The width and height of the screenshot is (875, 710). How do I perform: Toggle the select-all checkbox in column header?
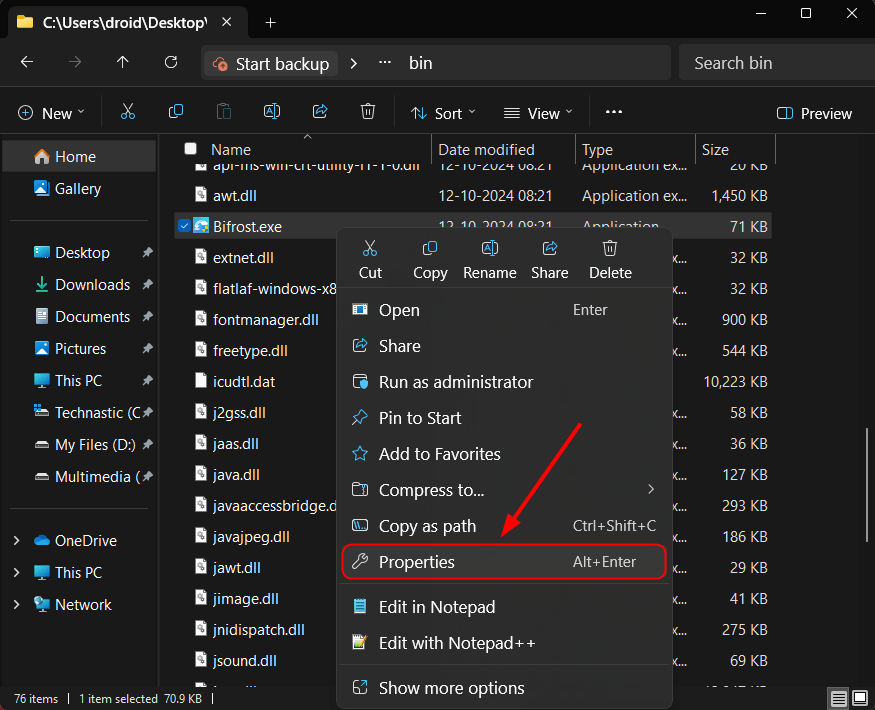pyautogui.click(x=191, y=149)
